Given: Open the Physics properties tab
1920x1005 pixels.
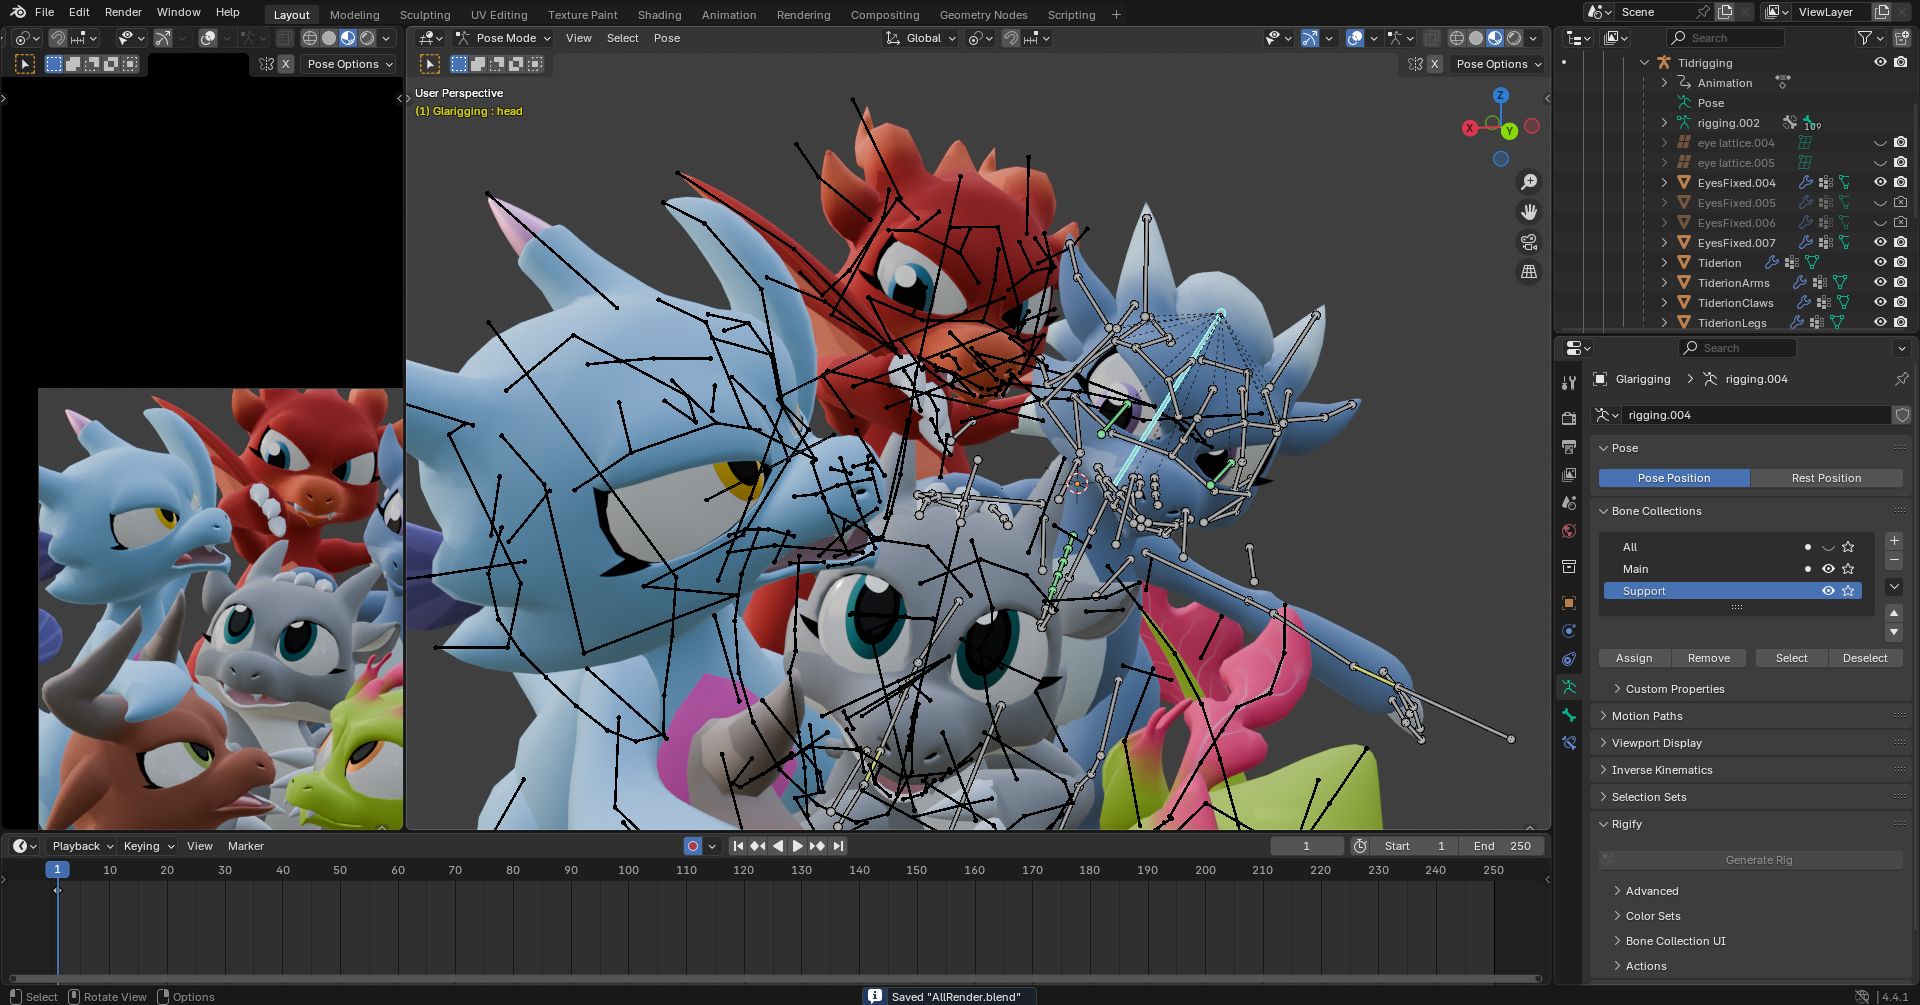Looking at the screenshot, I should (1569, 631).
